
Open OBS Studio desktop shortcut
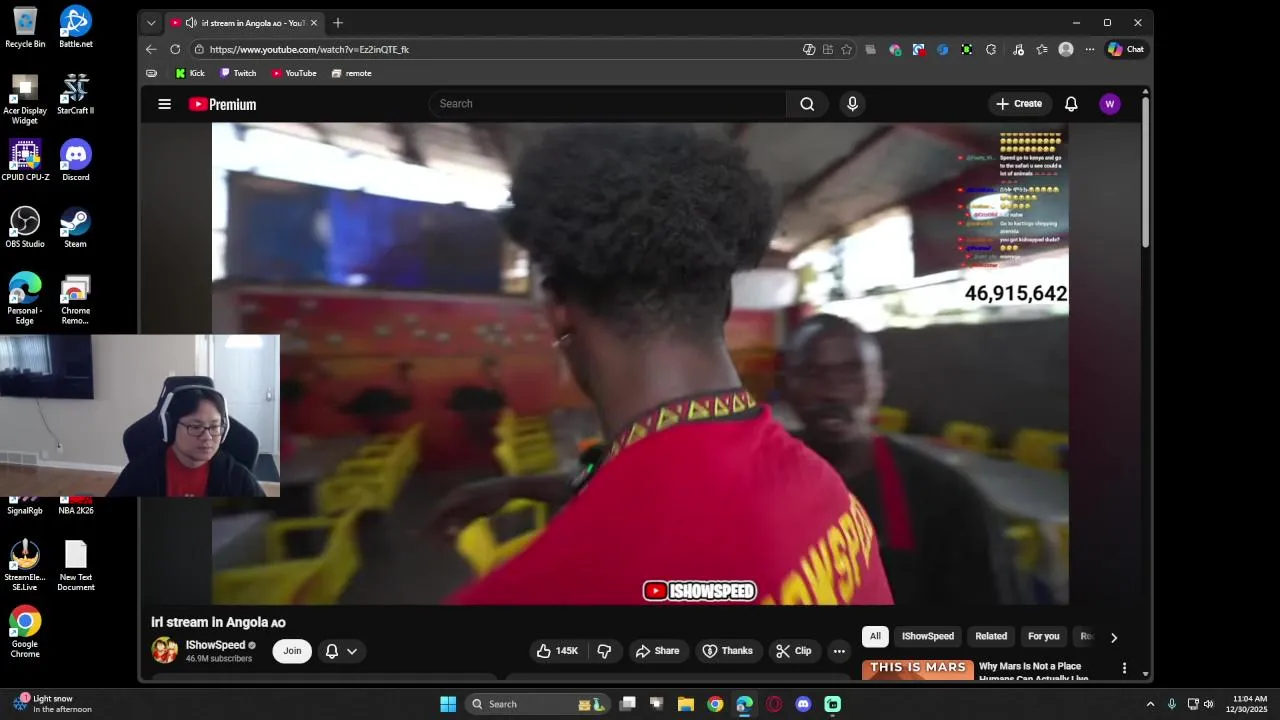(25, 227)
